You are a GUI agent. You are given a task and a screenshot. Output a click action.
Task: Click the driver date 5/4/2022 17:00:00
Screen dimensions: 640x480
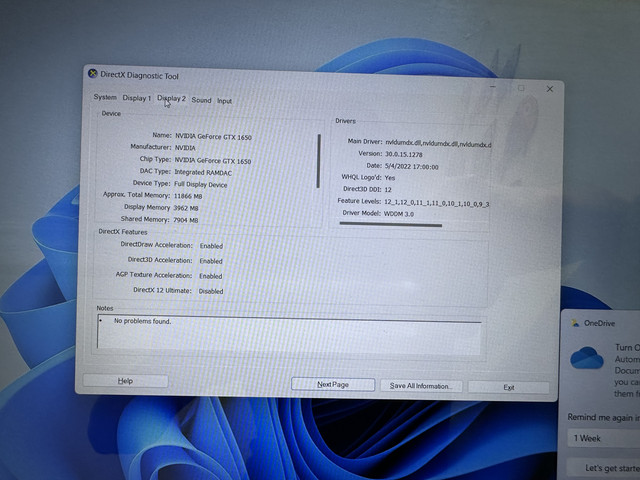(411, 167)
